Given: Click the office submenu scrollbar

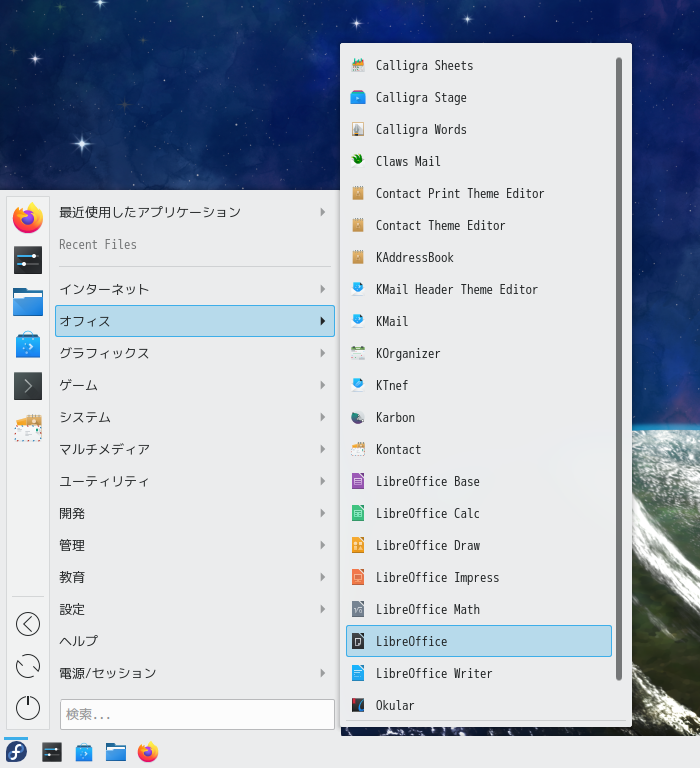Looking at the screenshot, I should click(x=619, y=369).
